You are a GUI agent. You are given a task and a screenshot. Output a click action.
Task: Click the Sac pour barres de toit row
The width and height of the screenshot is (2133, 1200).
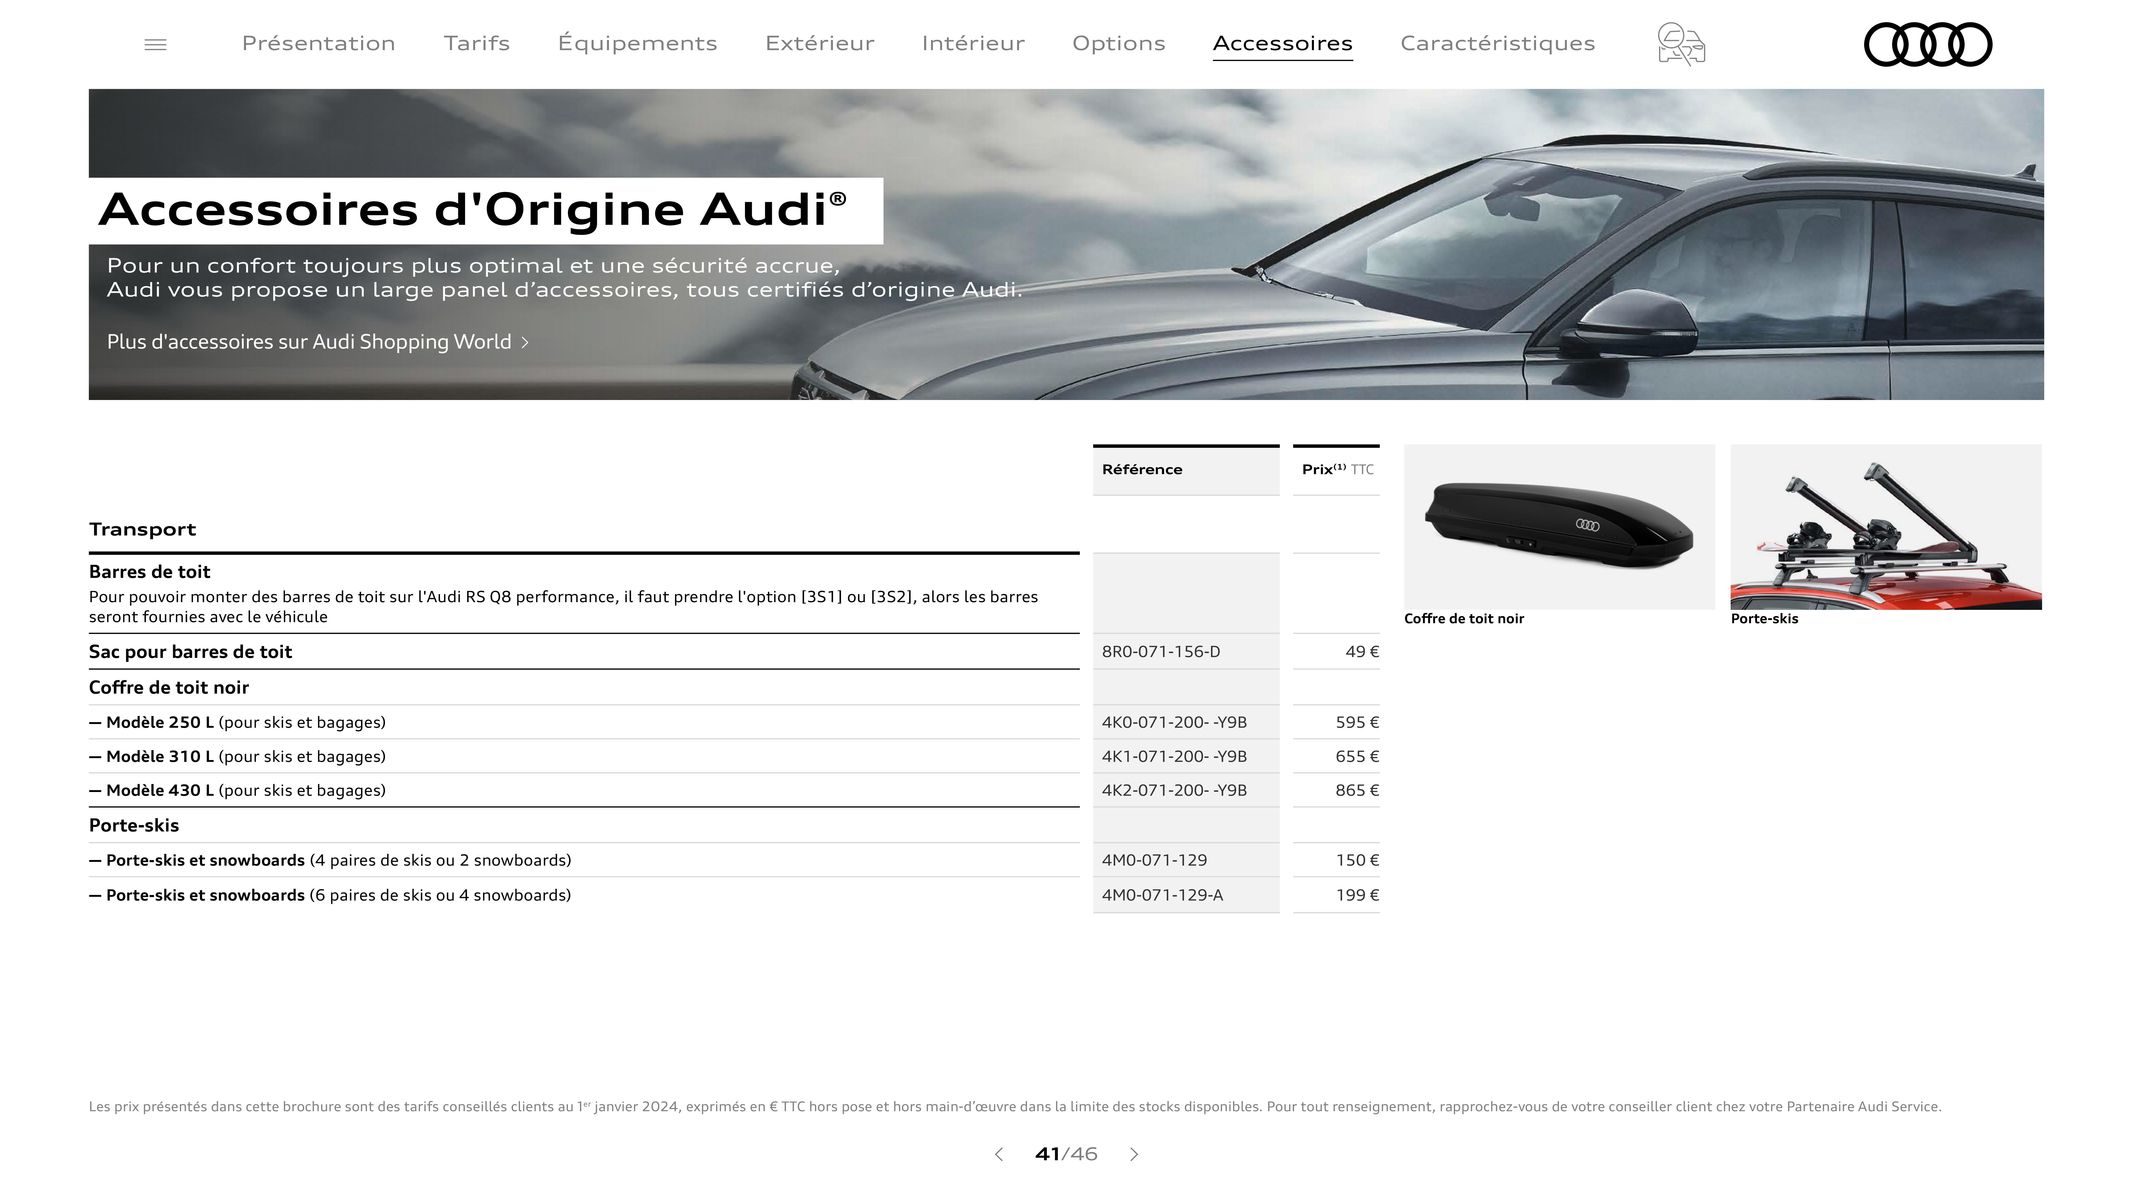point(734,652)
